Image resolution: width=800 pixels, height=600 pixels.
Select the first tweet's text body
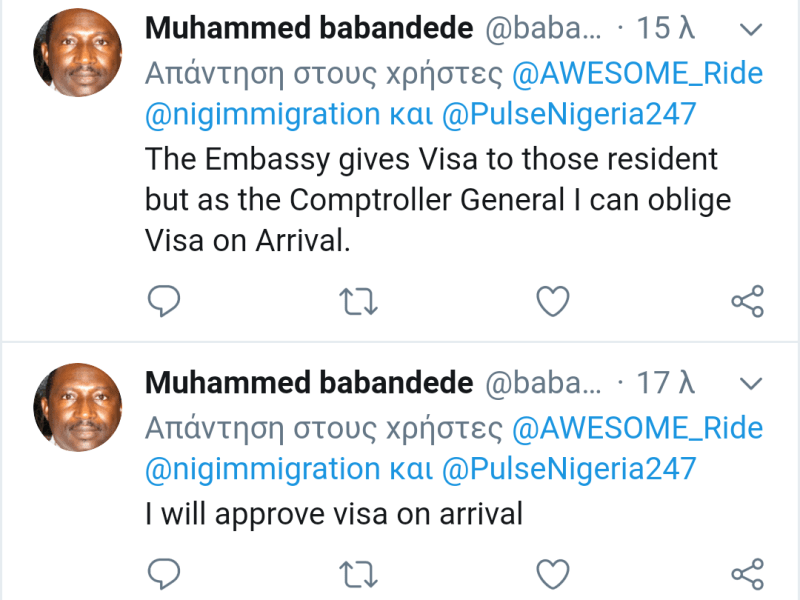tap(430, 197)
